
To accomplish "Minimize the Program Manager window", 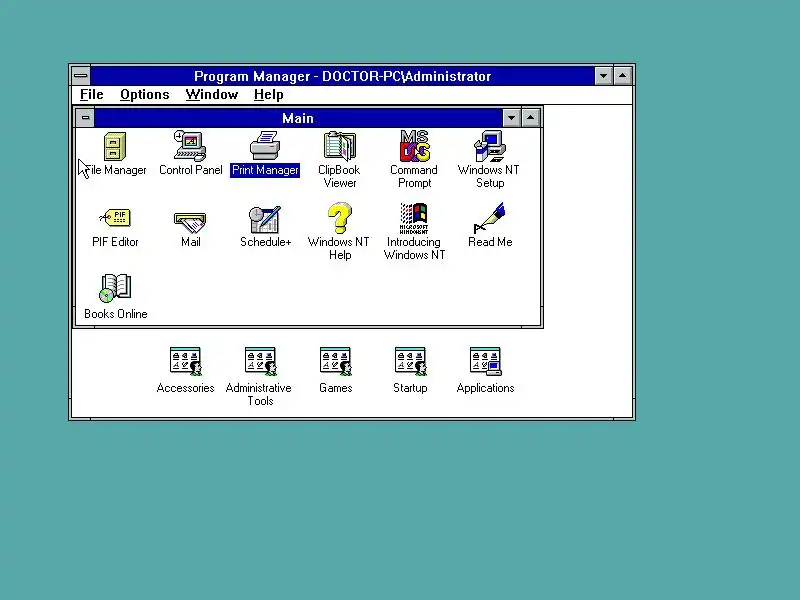I will pyautogui.click(x=604, y=76).
